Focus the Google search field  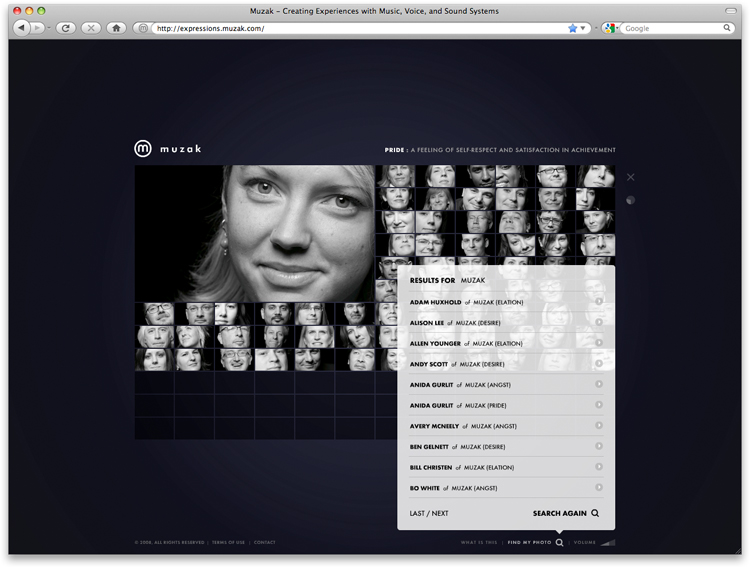[x=672, y=28]
